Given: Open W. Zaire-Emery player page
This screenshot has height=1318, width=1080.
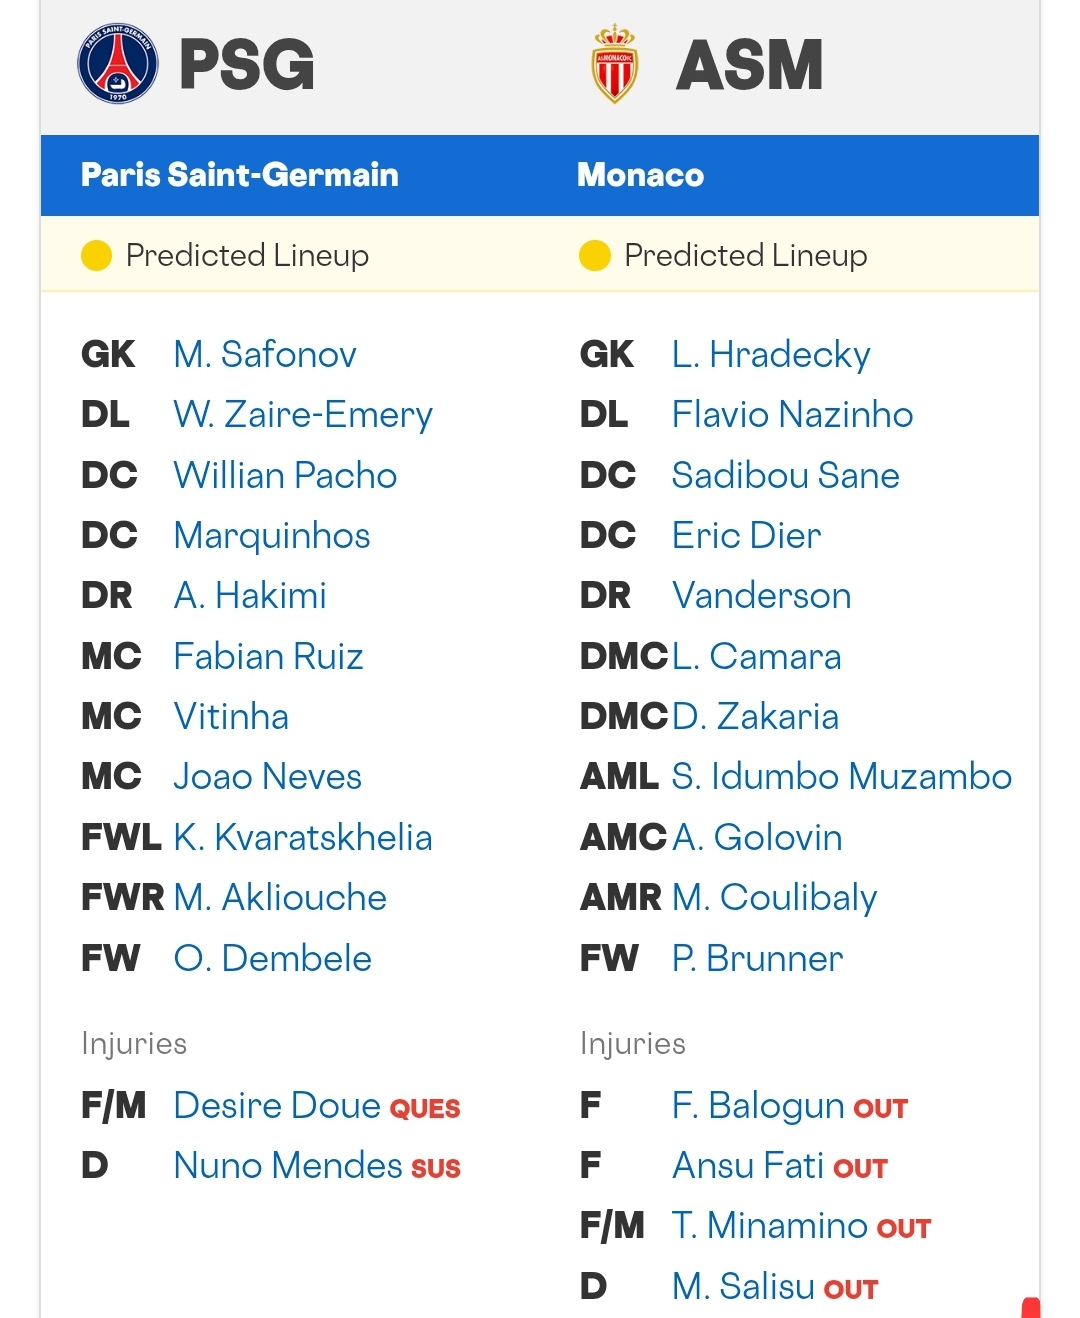Looking at the screenshot, I should [x=303, y=415].
